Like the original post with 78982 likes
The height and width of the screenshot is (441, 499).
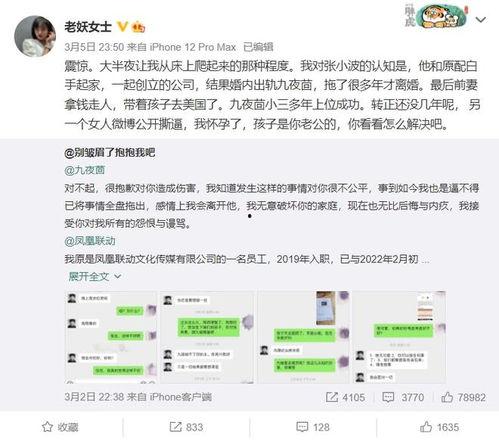point(463,397)
